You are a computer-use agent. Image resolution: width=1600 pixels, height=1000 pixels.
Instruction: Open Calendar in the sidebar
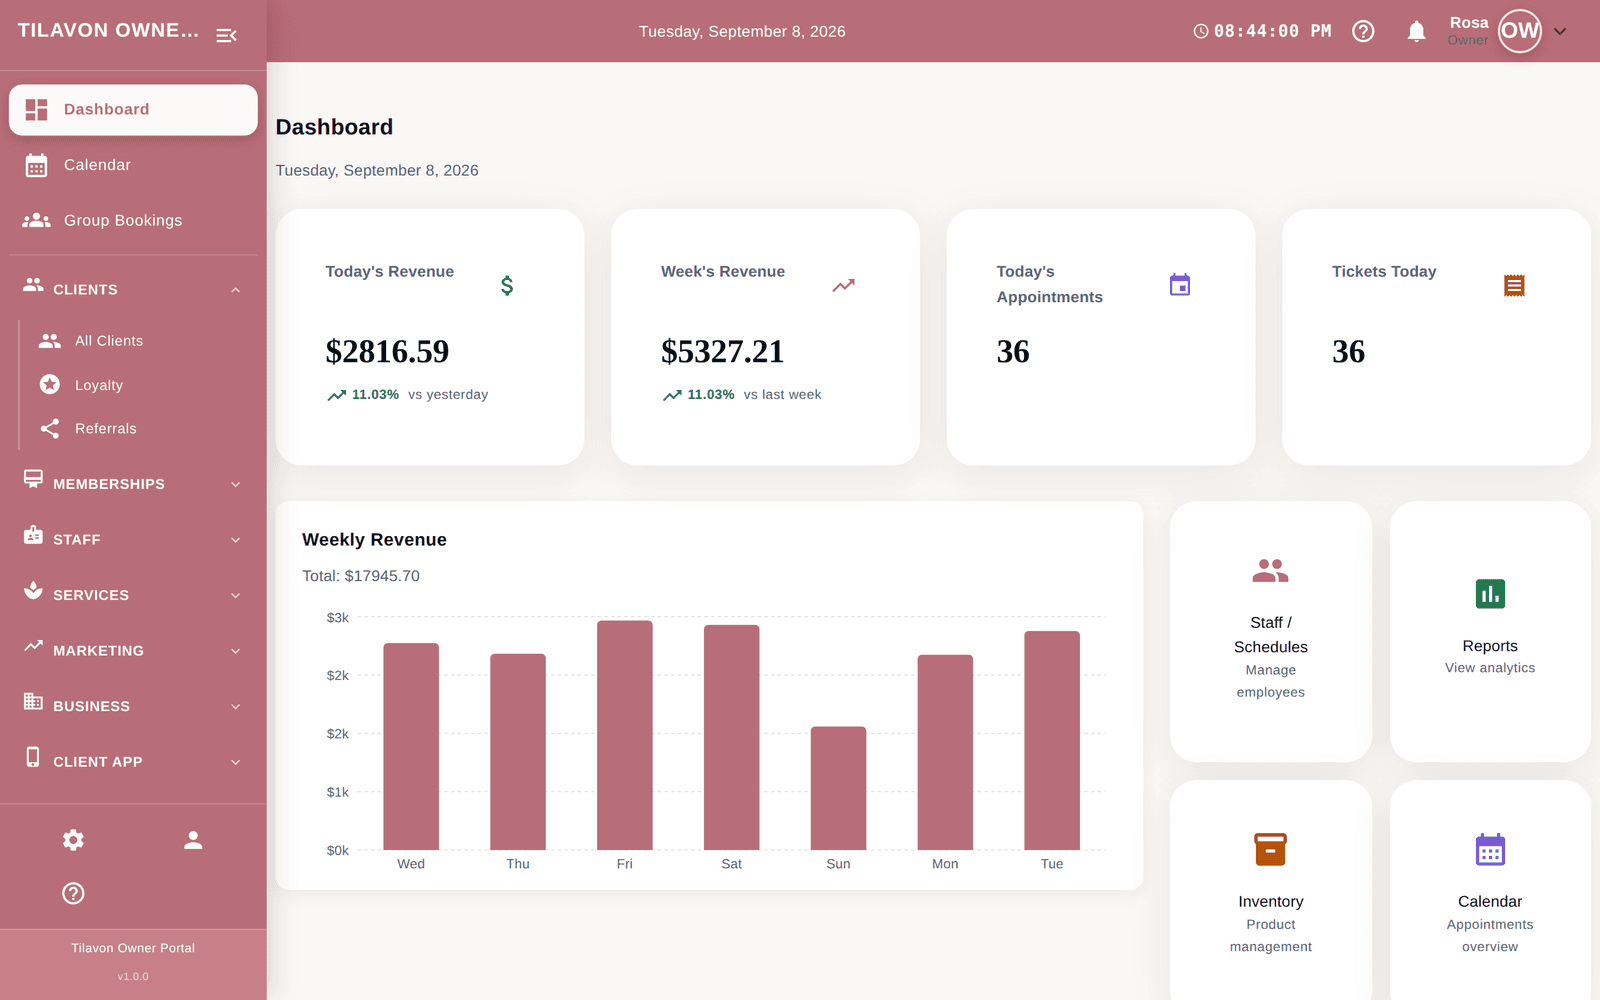(x=133, y=165)
